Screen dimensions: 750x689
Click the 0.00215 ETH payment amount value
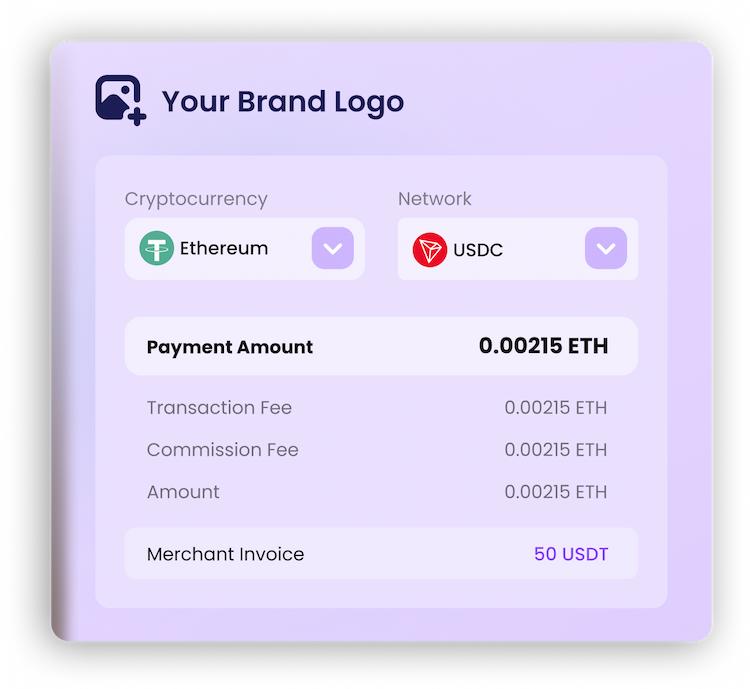pos(543,346)
